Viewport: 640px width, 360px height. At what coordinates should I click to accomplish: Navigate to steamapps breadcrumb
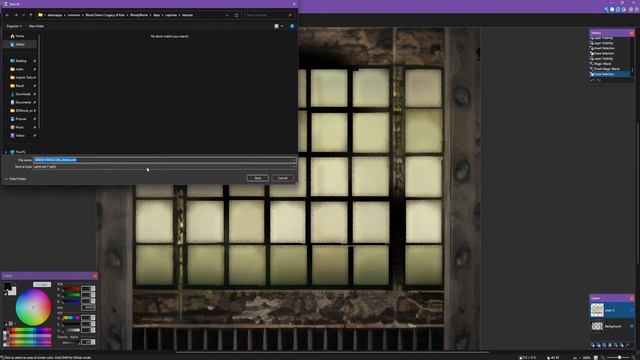pos(55,15)
